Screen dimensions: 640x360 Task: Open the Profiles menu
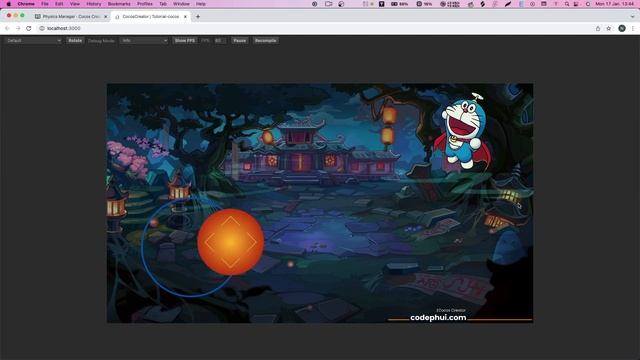[144, 4]
